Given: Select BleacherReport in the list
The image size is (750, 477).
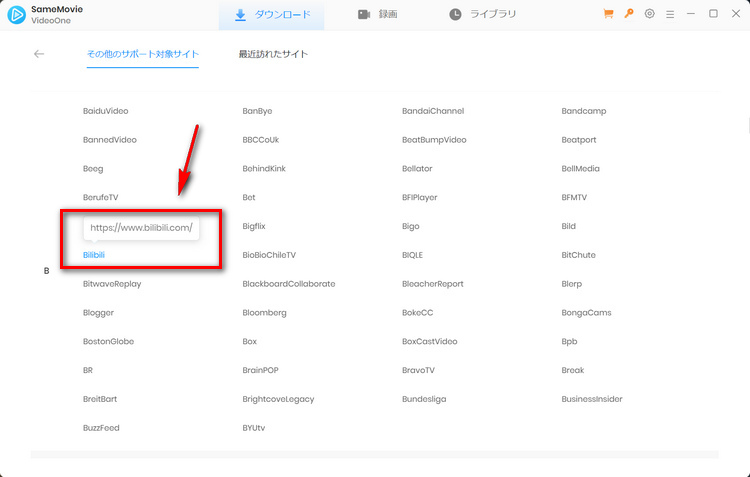Looking at the screenshot, I should (x=432, y=284).
